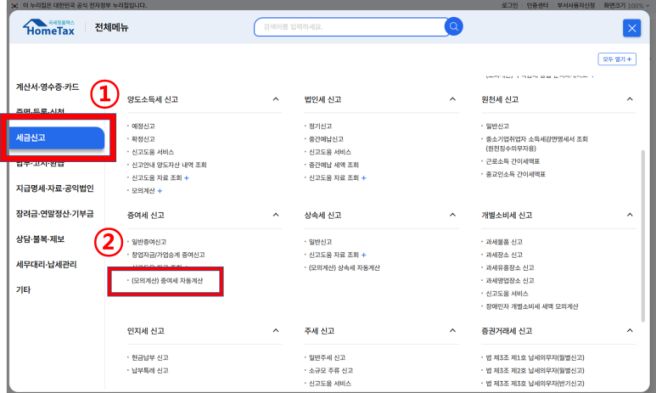This screenshot has height=393, width=656.
Task: Open 창업자금/가업승계 증여신고 link
Action: pos(168,255)
